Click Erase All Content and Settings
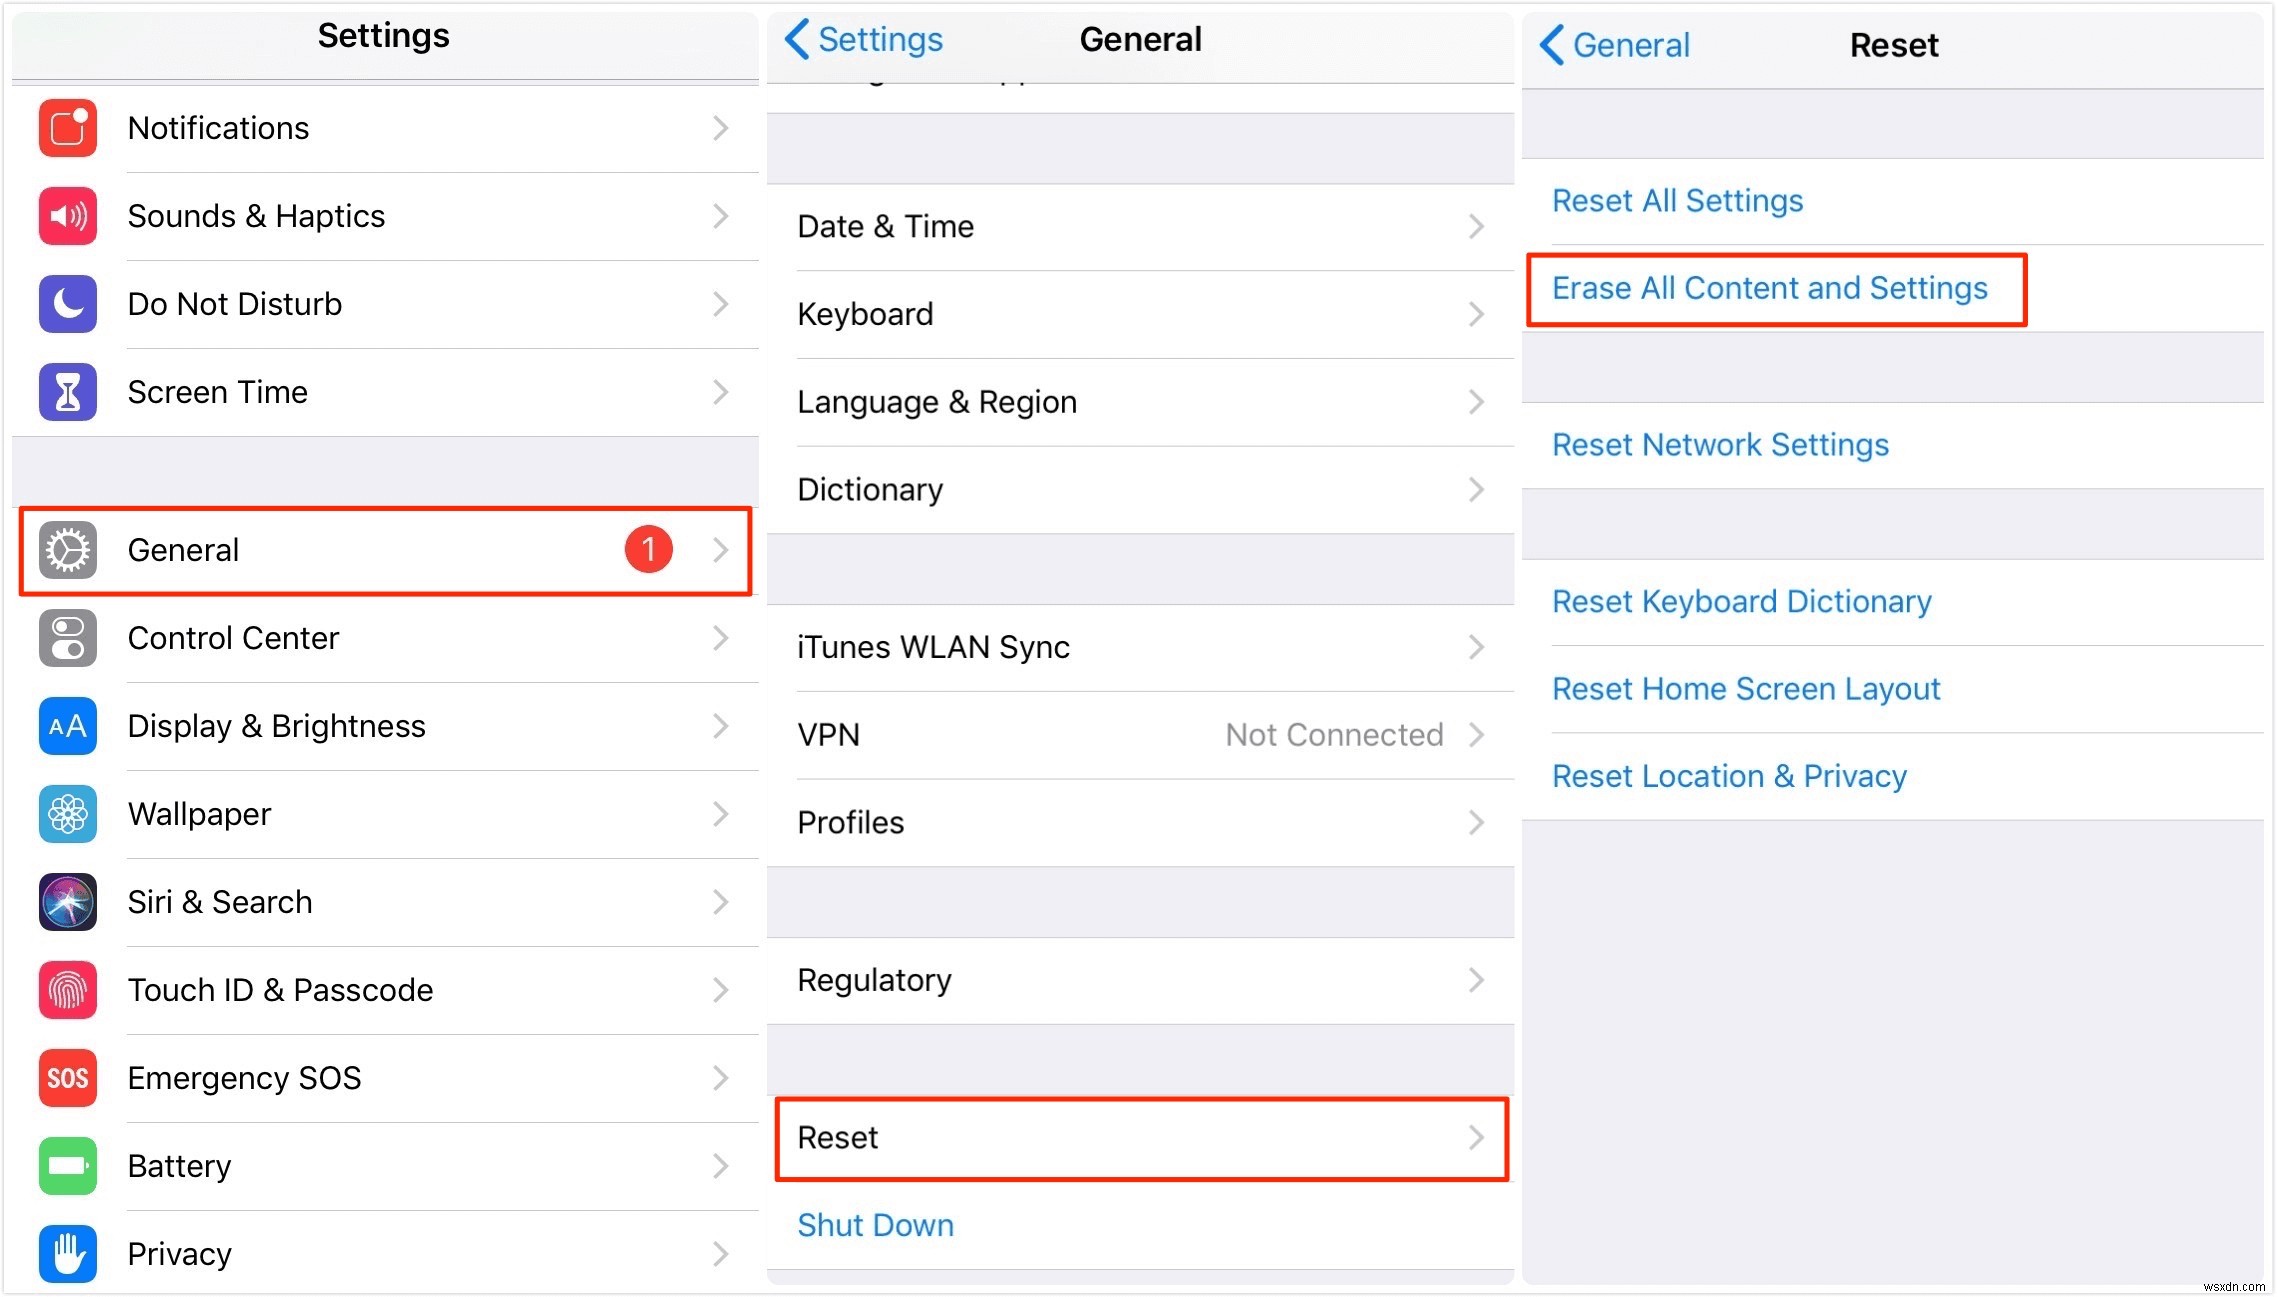2277x1297 pixels. (x=1769, y=288)
